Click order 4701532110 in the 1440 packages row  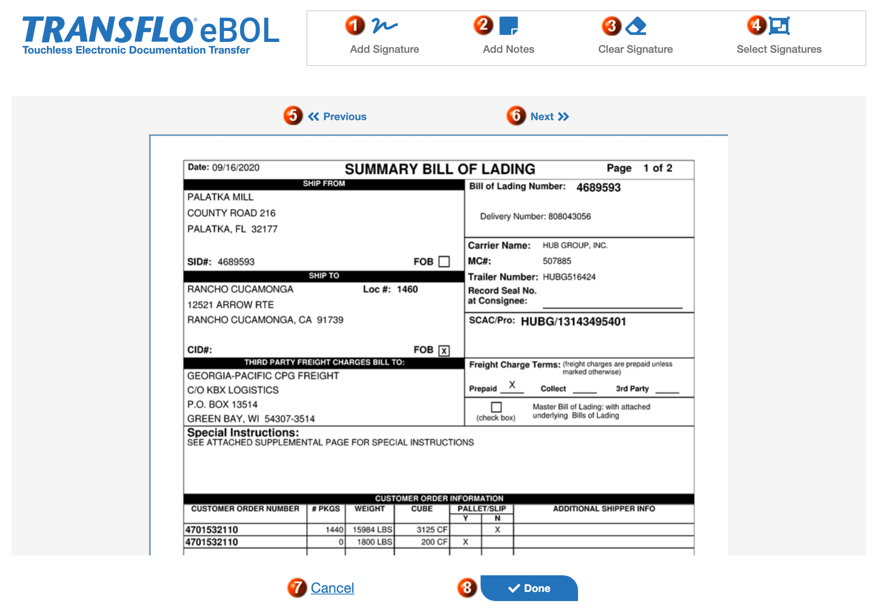[x=211, y=530]
